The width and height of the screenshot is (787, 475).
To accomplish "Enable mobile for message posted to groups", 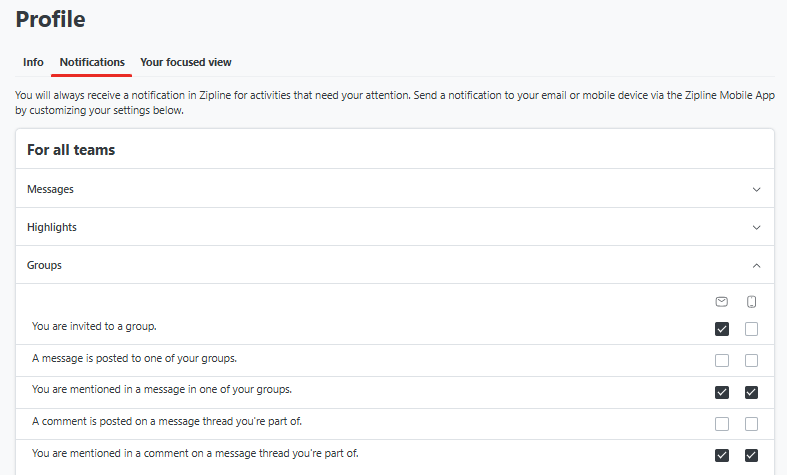I will pyautogui.click(x=751, y=361).
